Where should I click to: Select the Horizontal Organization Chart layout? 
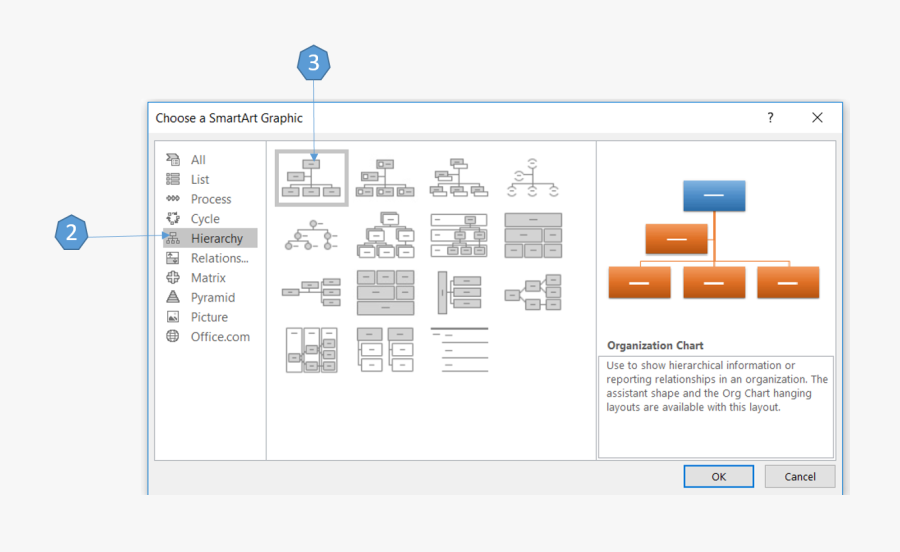(x=312, y=292)
